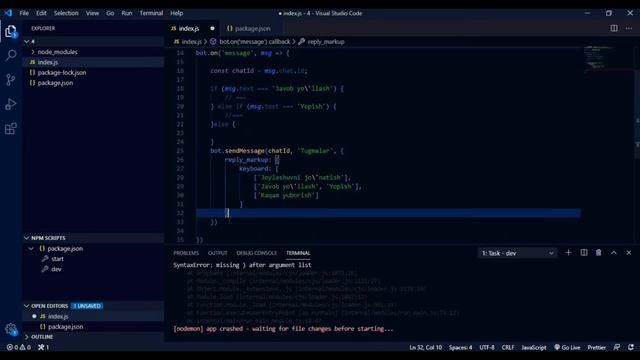This screenshot has width=640, height=360.
Task: Switch to the index.js editor tab
Action: 189,28
